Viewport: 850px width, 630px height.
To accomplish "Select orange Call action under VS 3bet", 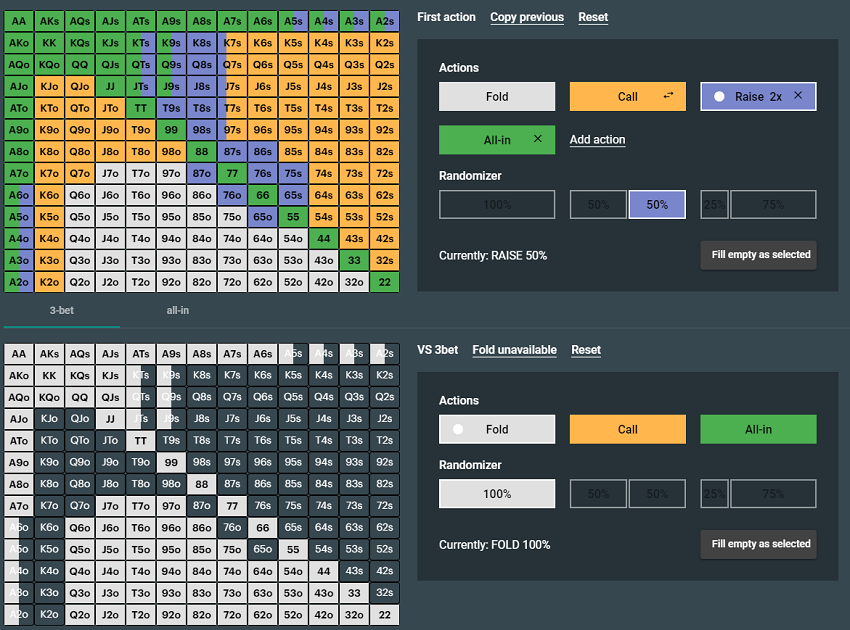I will 627,429.
